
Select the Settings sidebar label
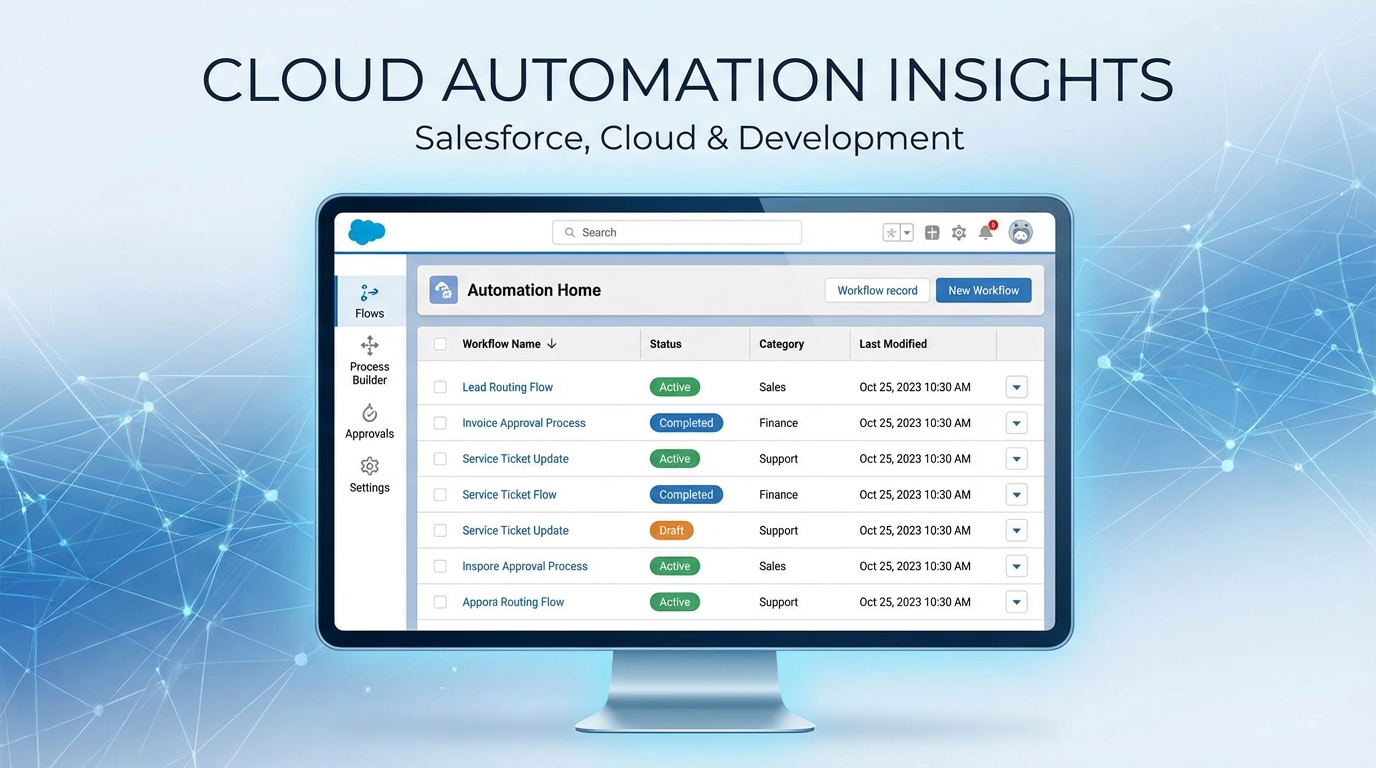(369, 488)
